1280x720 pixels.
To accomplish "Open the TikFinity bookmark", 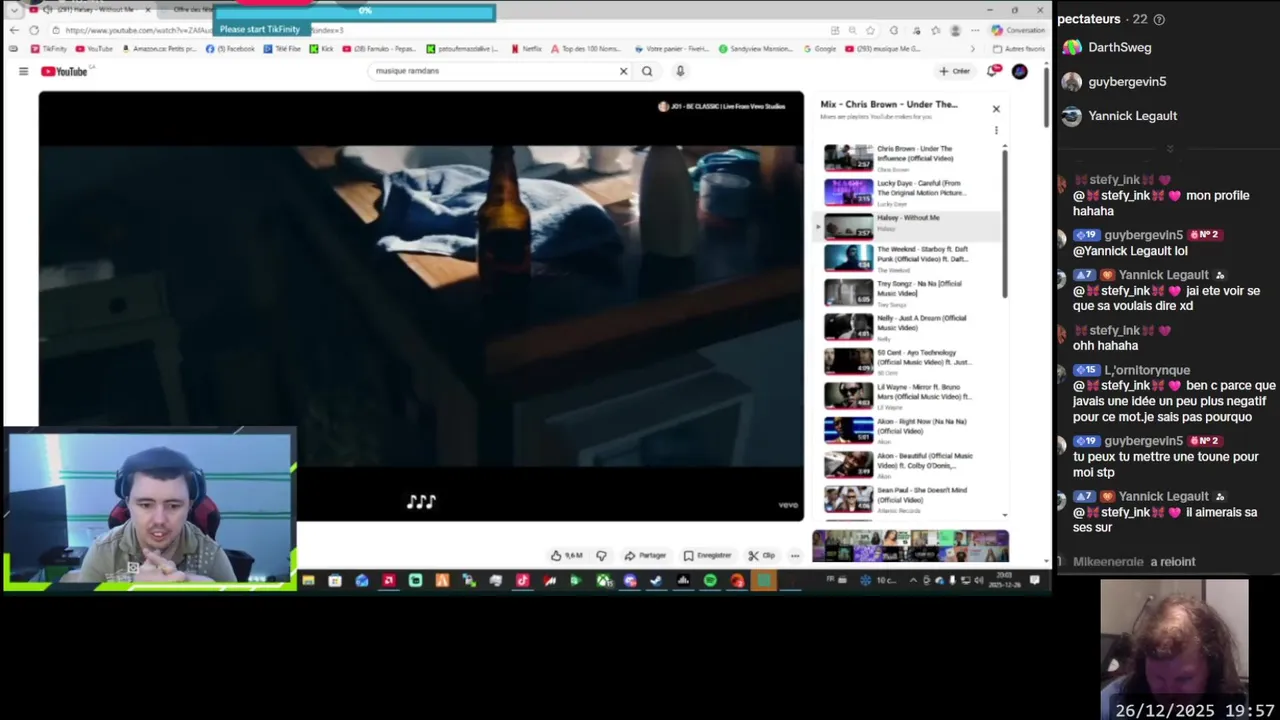I will 49,48.
